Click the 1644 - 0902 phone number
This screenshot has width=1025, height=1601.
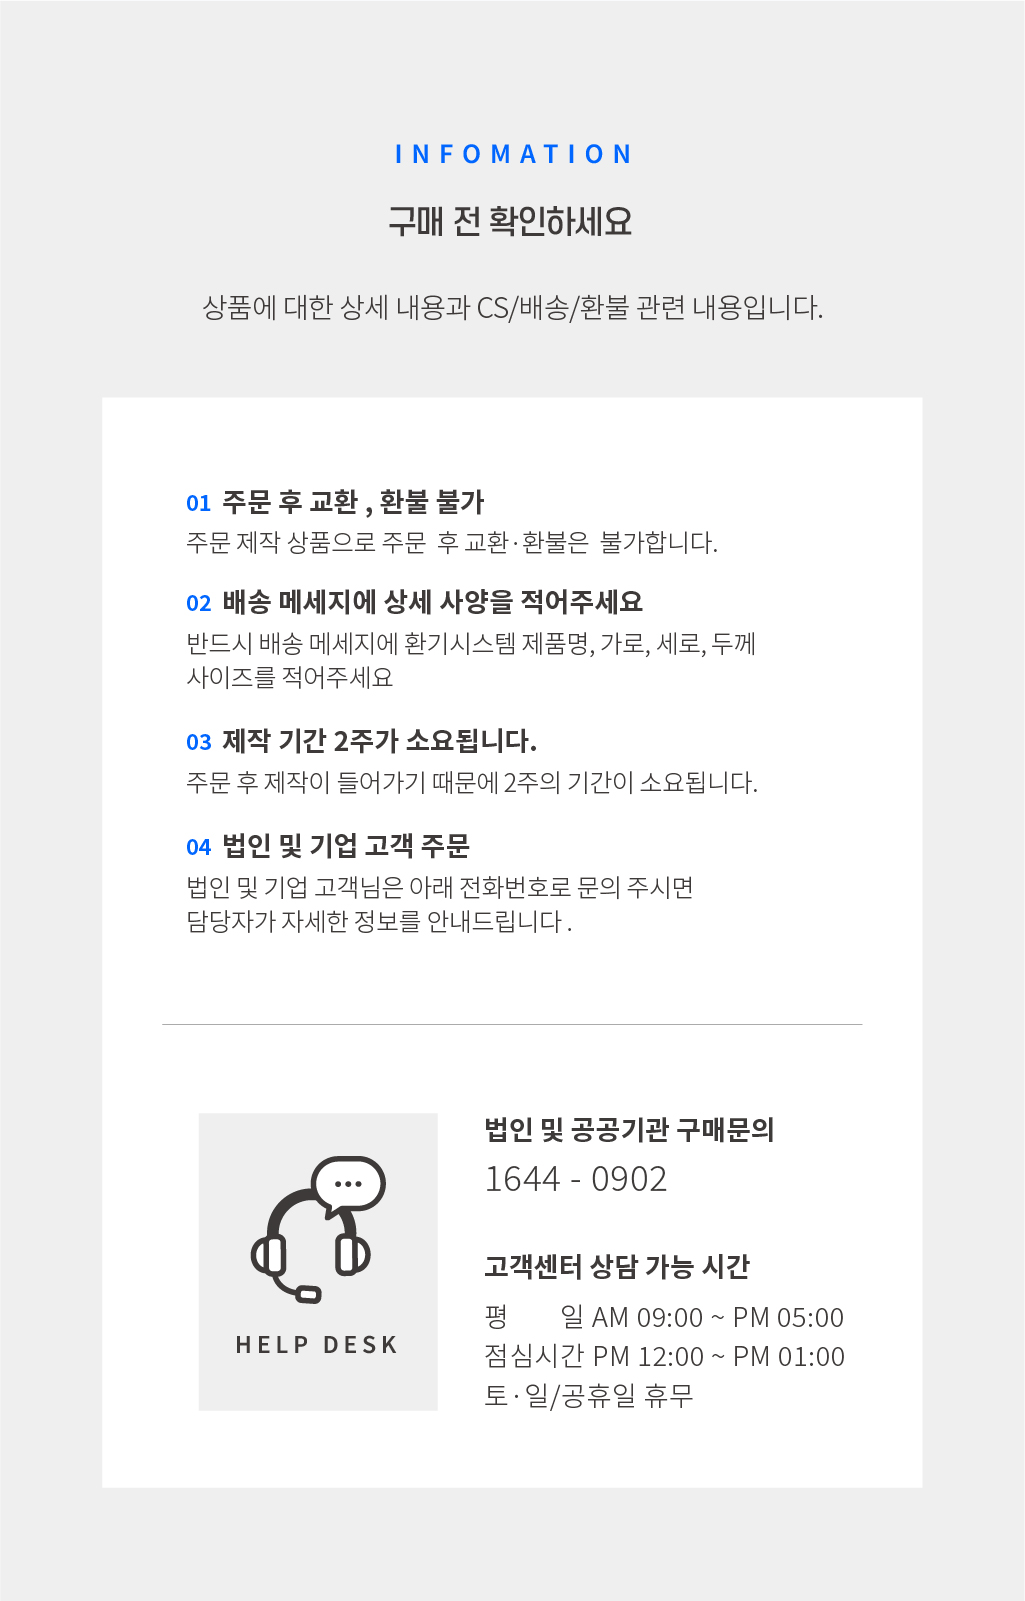point(576,1179)
